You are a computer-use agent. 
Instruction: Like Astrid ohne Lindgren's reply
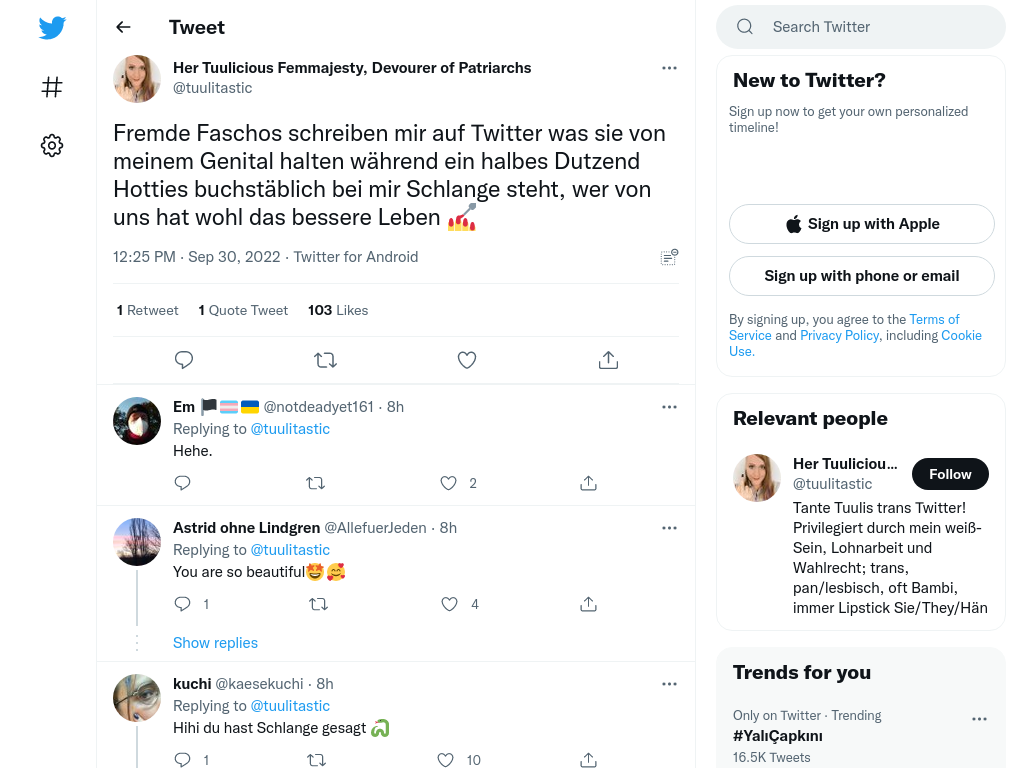click(449, 604)
